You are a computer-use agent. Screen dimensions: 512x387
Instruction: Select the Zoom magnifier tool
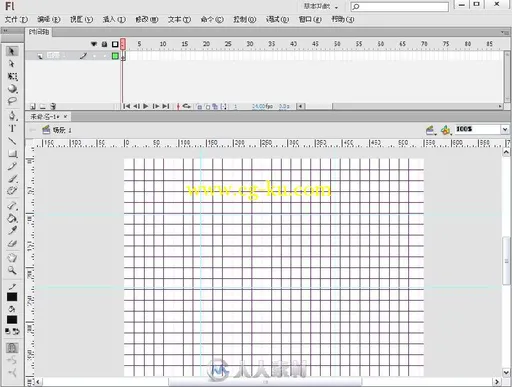12,270
